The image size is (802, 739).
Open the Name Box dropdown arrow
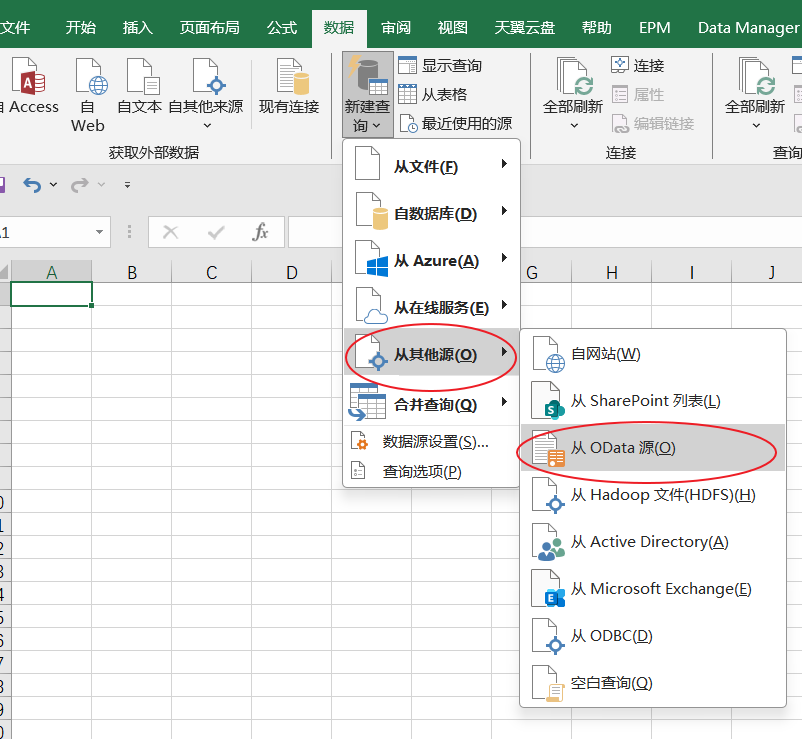click(x=100, y=232)
